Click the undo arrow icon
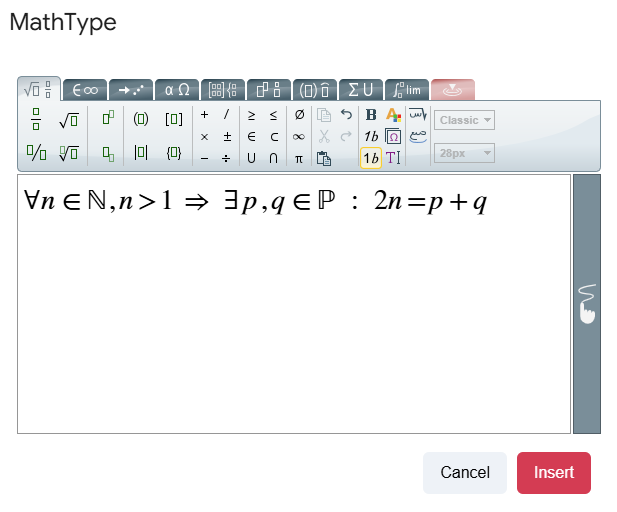The image size is (617, 512). 347,115
